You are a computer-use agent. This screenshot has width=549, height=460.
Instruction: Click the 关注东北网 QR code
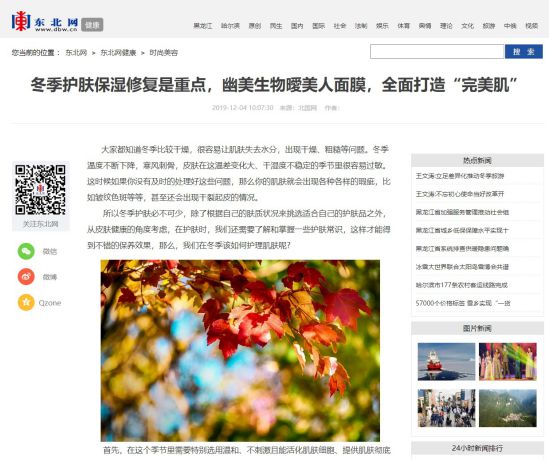pos(41,189)
